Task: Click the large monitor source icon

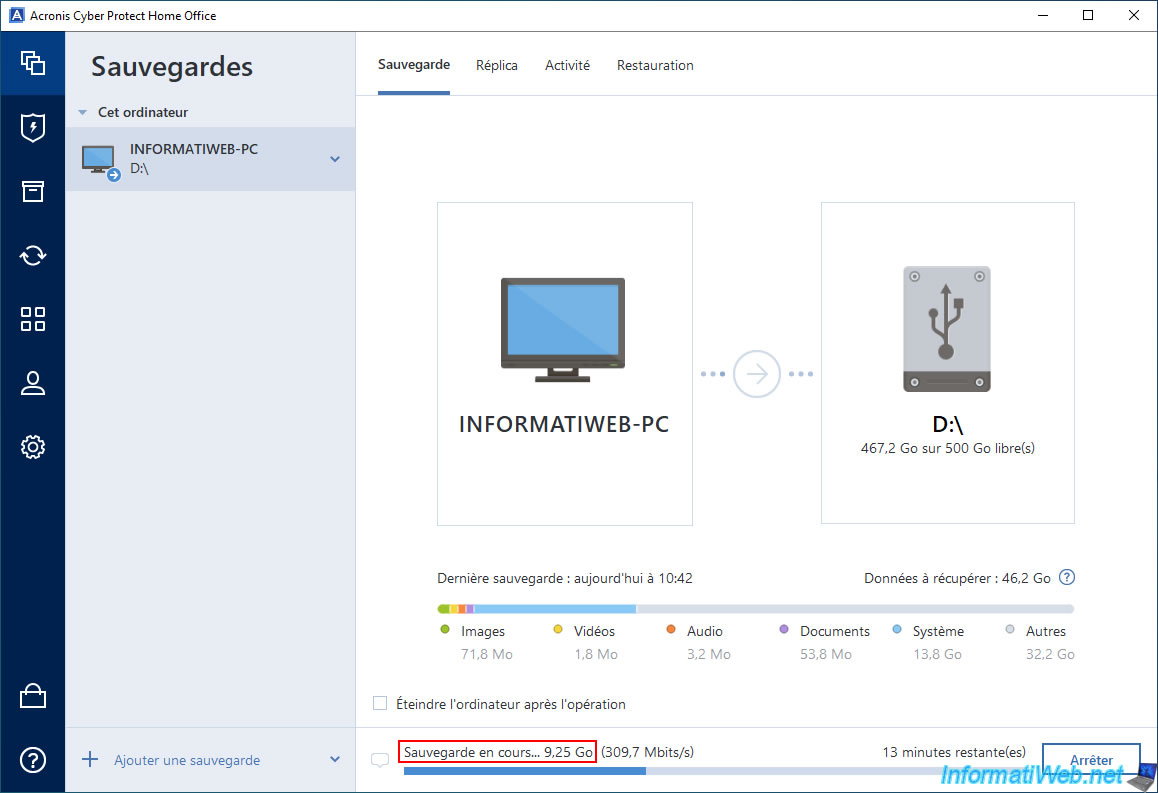Action: pos(563,329)
